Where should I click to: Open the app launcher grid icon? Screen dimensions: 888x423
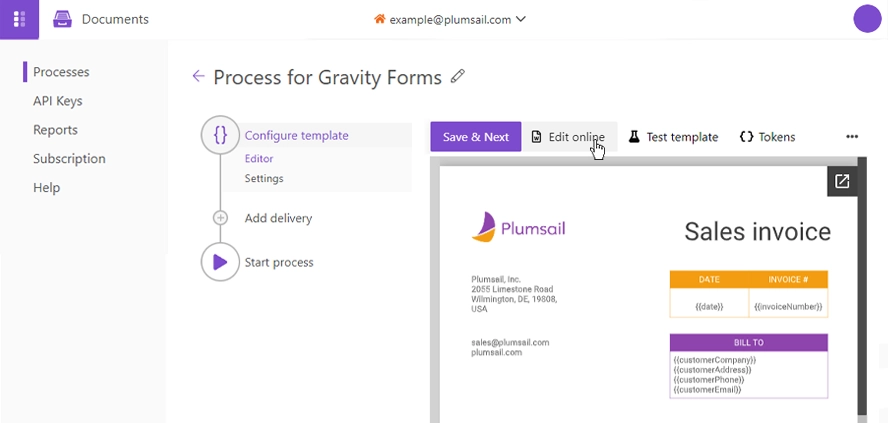tap(19, 19)
